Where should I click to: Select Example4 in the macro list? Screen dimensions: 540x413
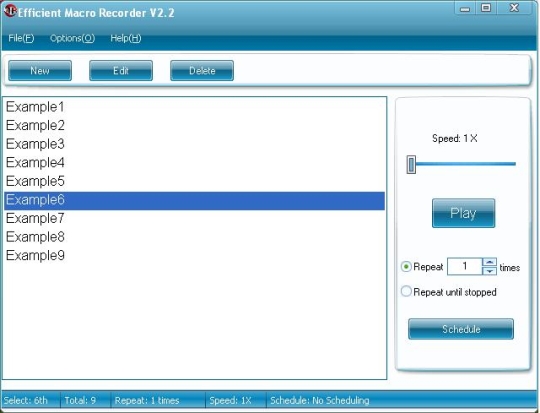click(194, 163)
